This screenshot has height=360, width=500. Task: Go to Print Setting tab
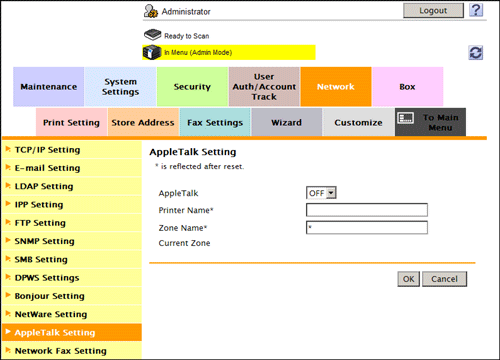(x=71, y=122)
